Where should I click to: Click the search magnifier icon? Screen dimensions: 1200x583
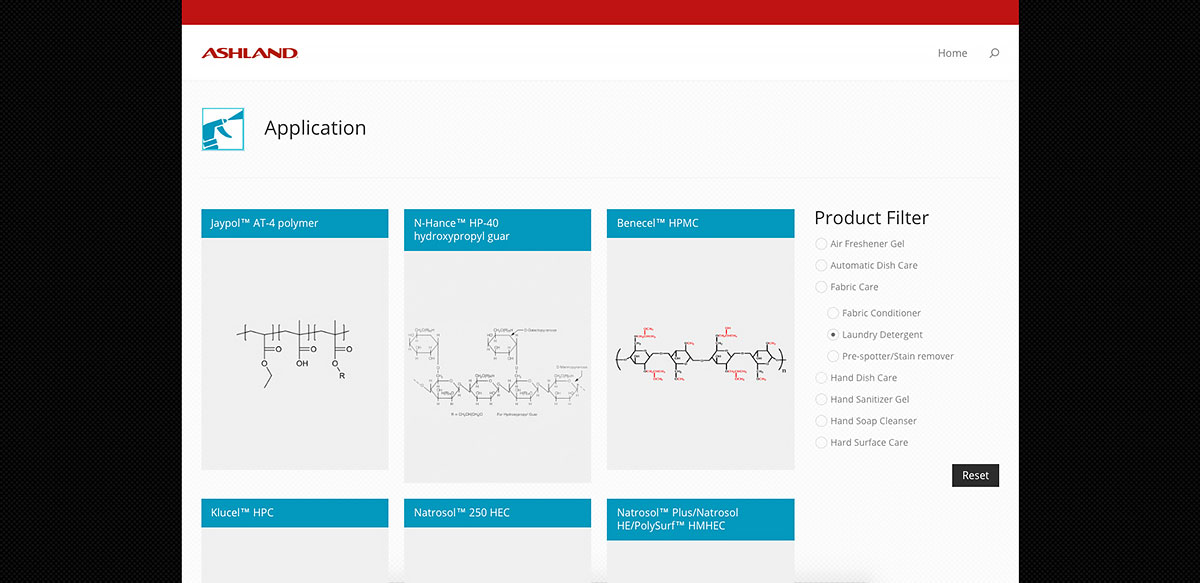pos(994,53)
